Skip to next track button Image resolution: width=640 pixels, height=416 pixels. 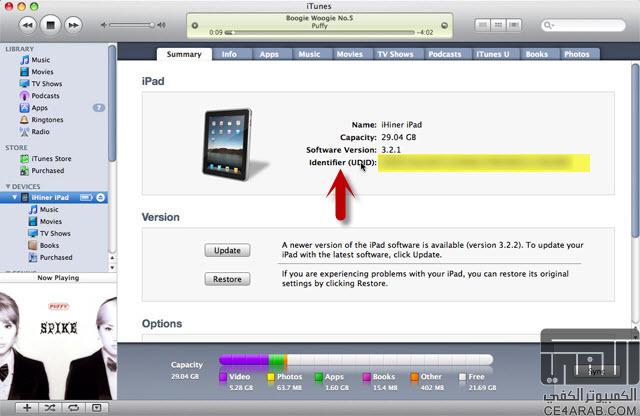point(73,25)
